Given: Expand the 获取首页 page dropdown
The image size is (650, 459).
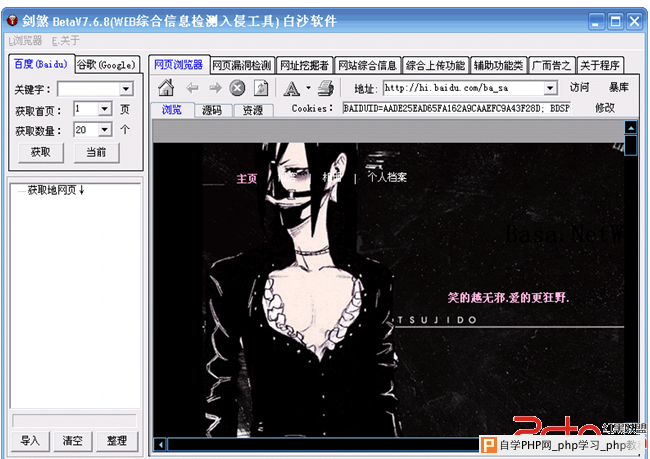Looking at the screenshot, I should 105,109.
